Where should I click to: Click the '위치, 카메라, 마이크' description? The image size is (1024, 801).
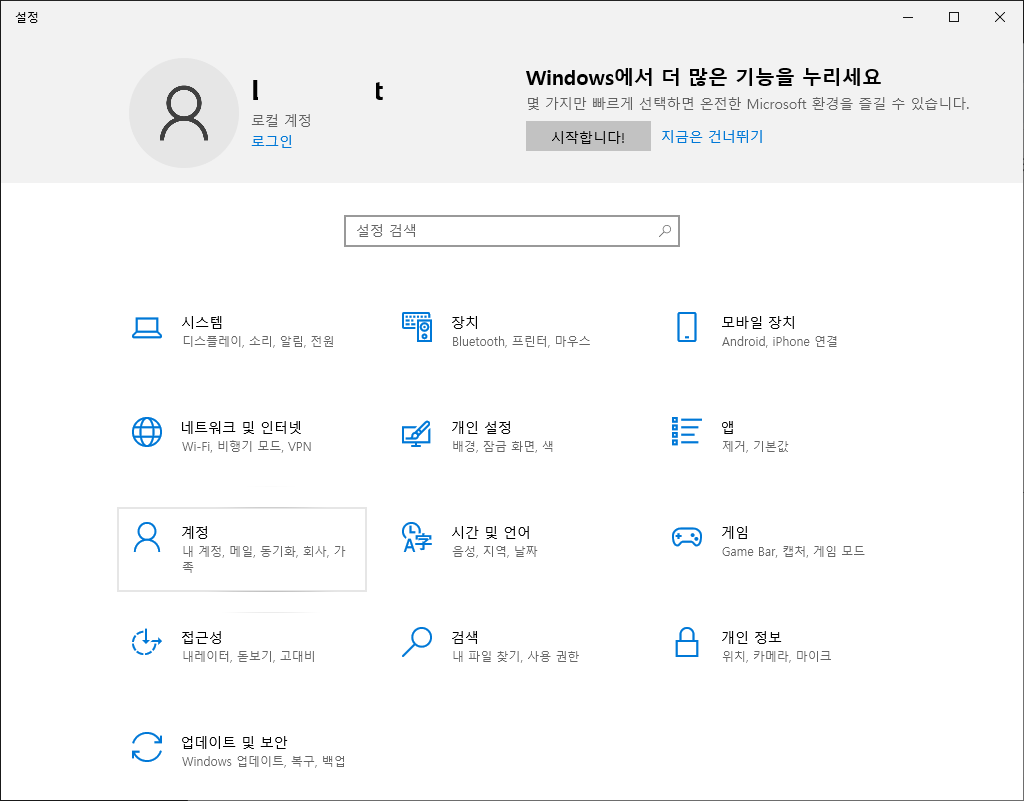click(x=776, y=656)
